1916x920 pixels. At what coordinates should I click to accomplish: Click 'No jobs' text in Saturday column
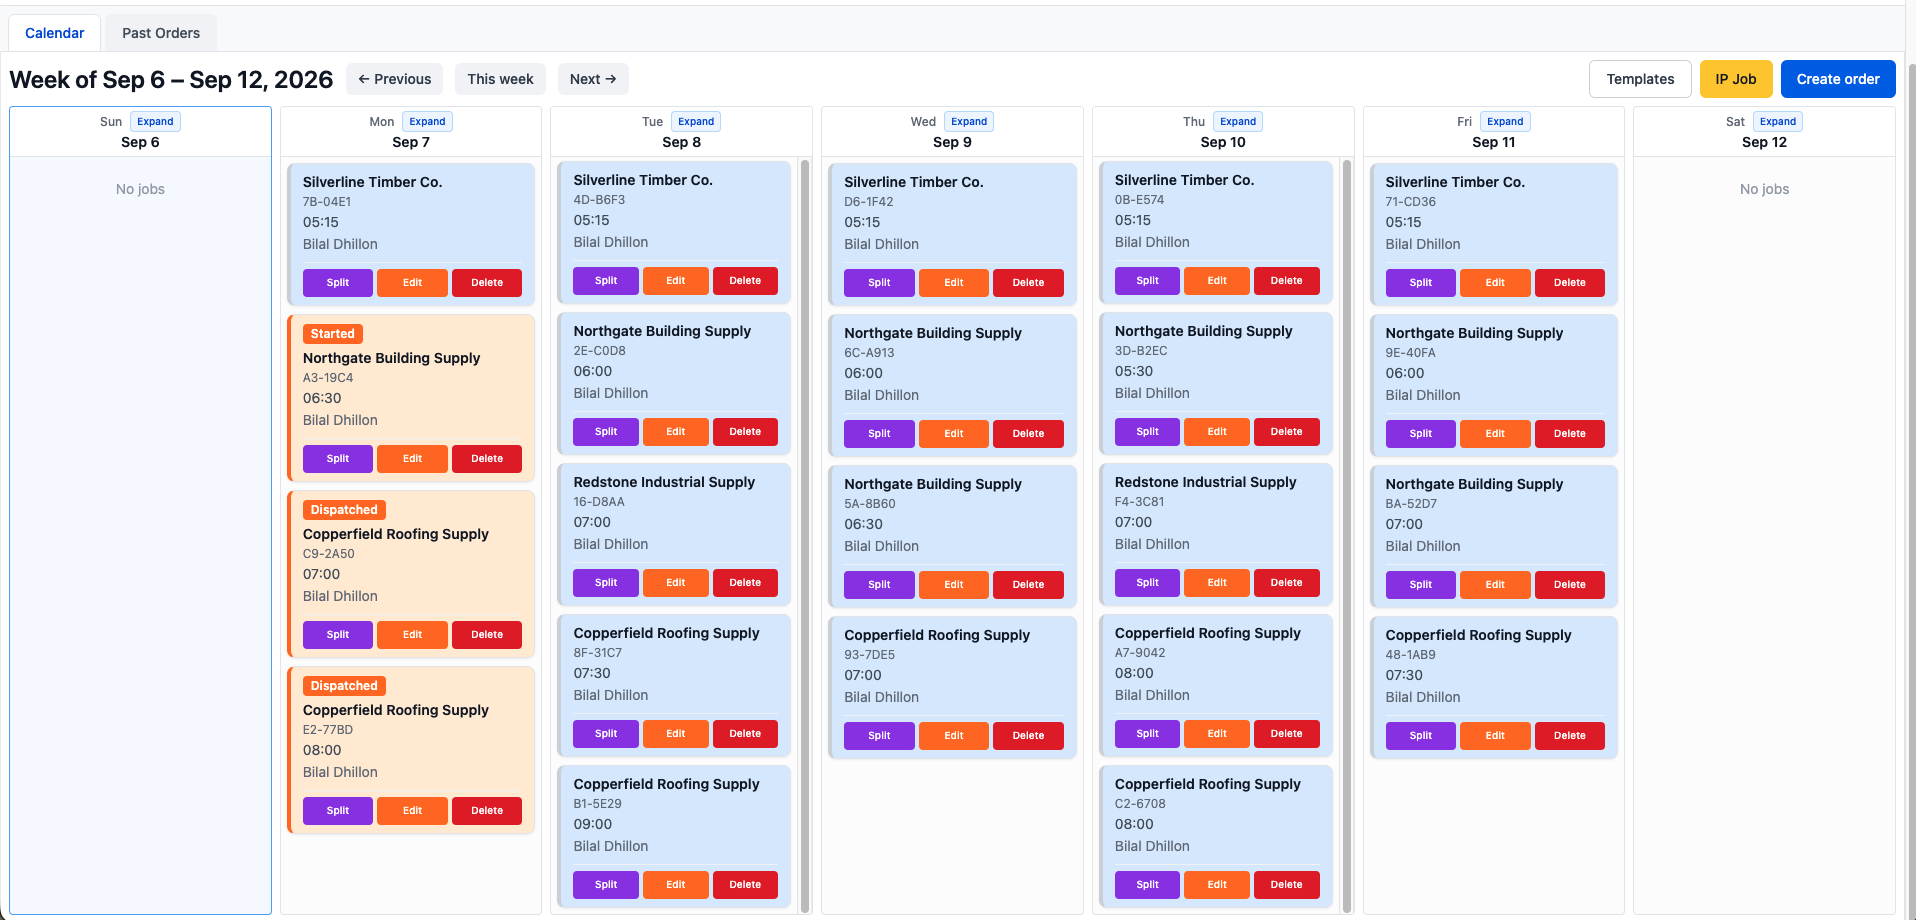tap(1764, 189)
